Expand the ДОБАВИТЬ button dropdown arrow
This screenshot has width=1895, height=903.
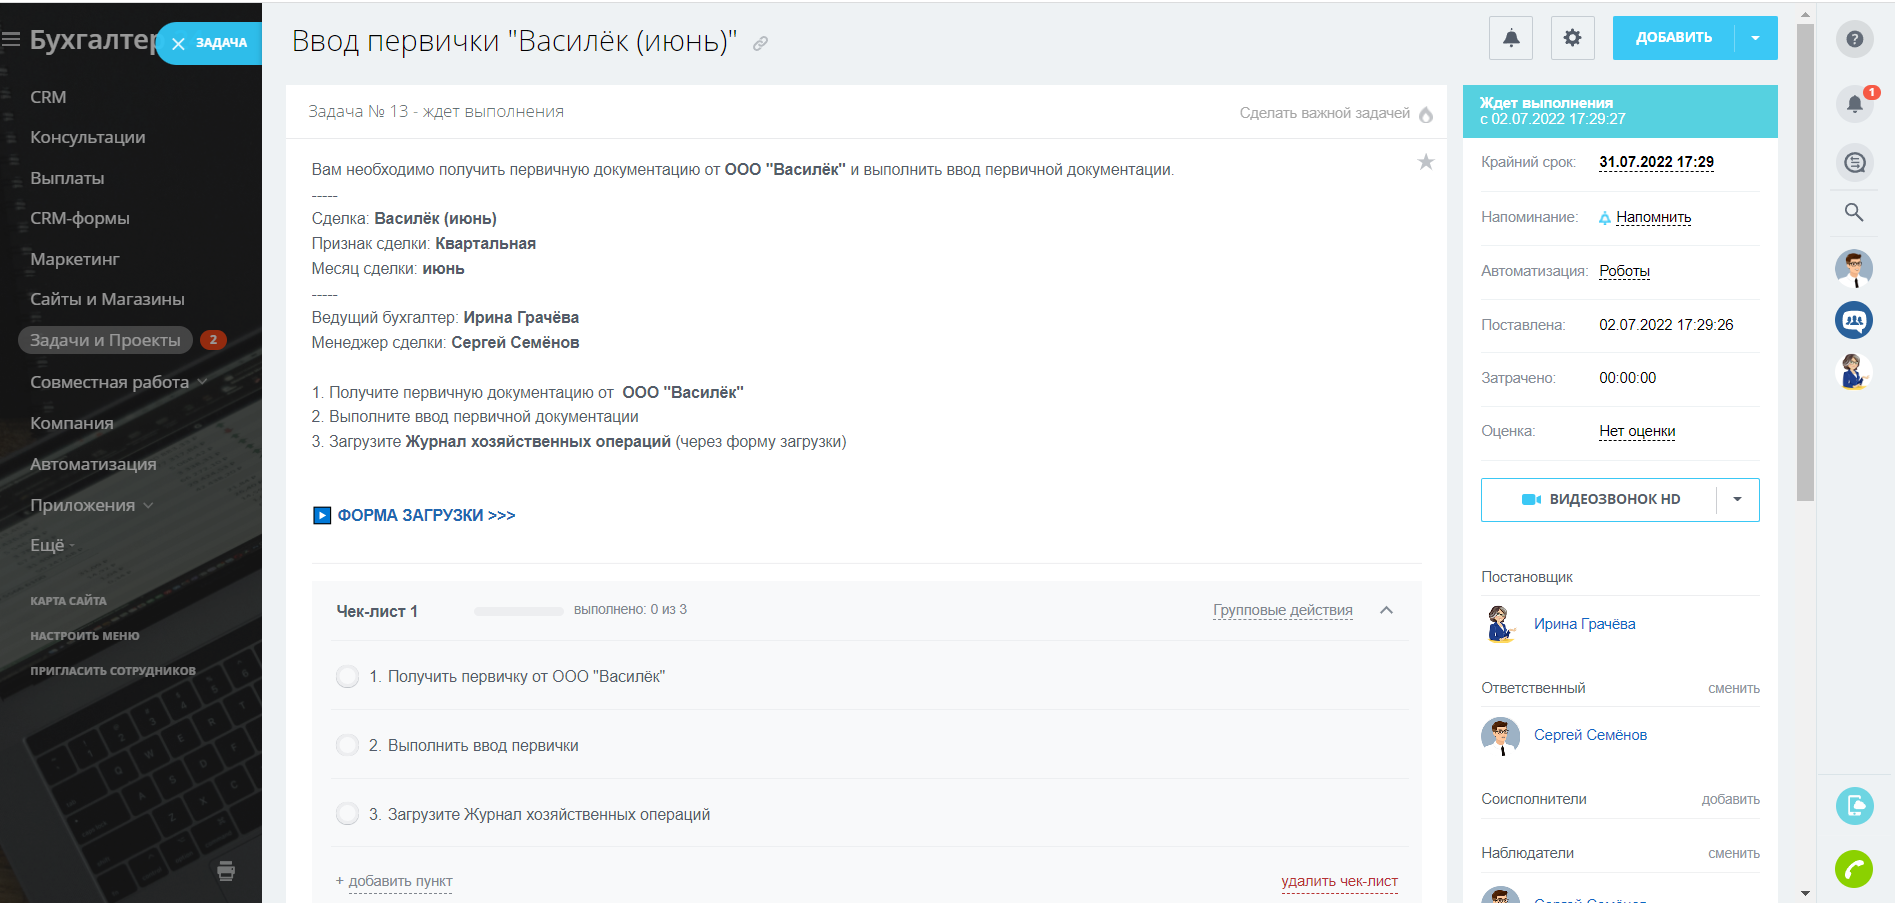click(1755, 38)
